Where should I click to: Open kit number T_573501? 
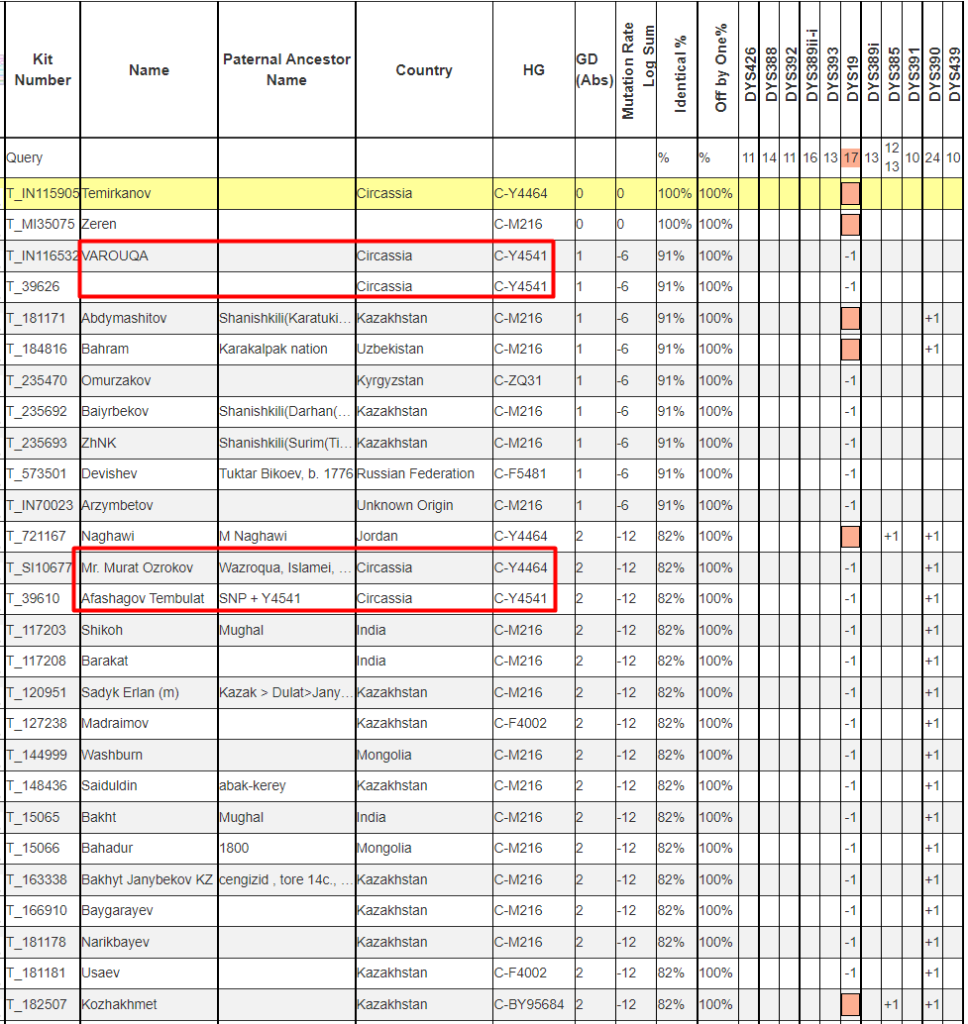tap(41, 473)
